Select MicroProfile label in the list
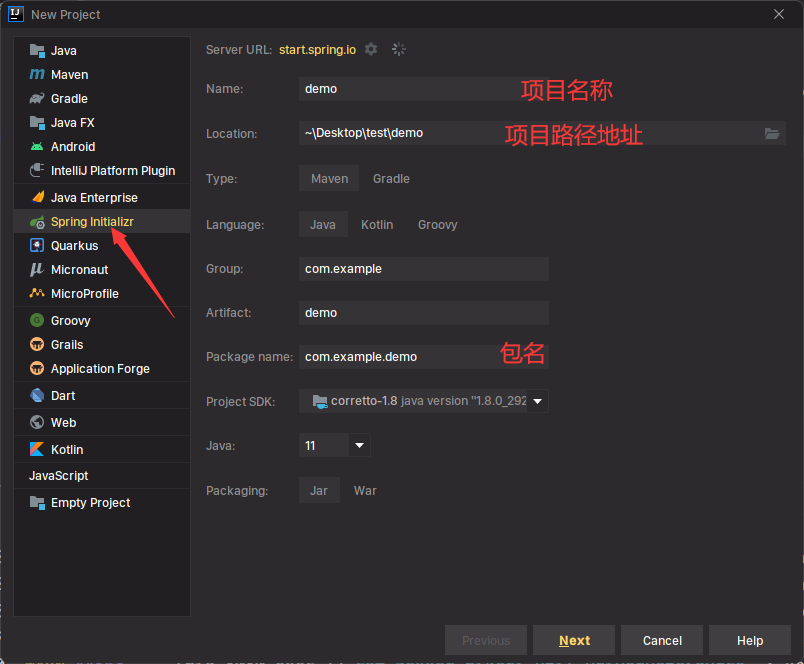The image size is (804, 664). [x=85, y=294]
